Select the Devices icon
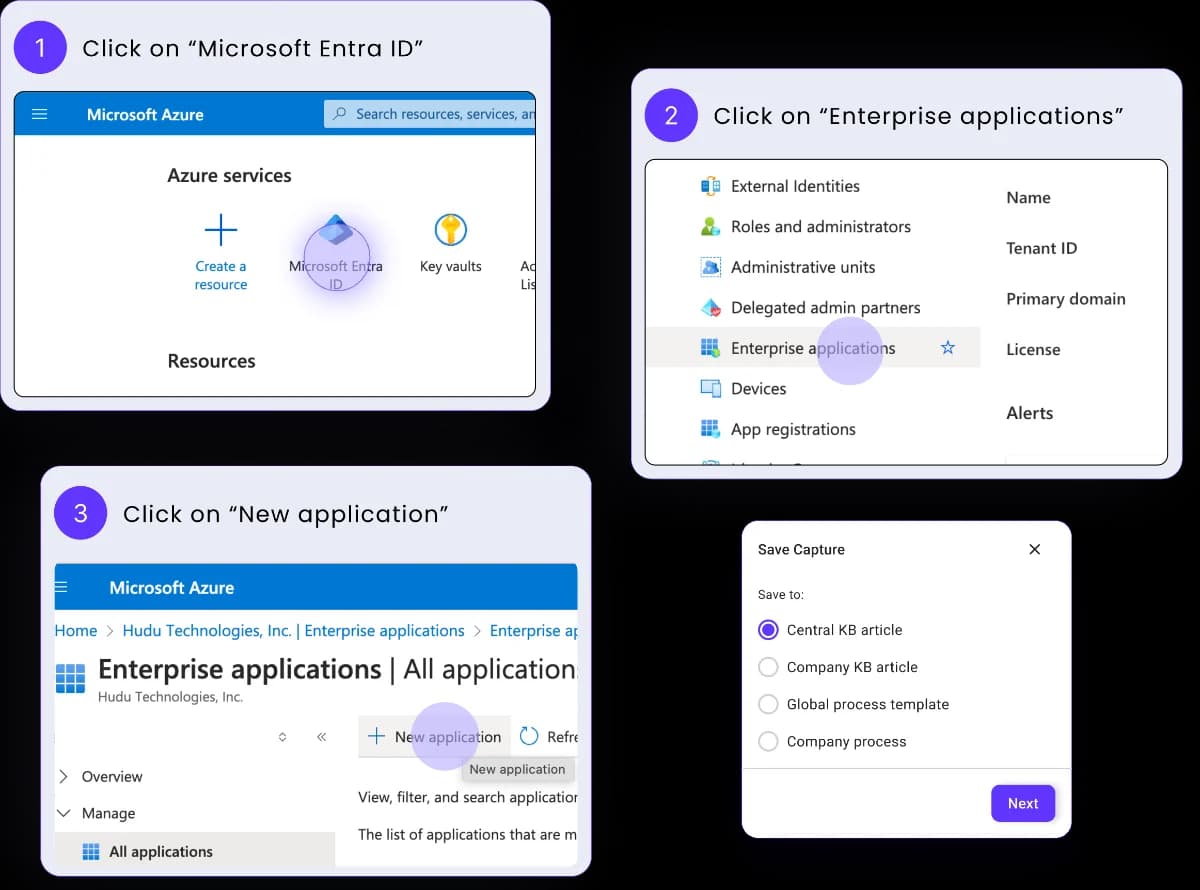The width and height of the screenshot is (1200, 890). click(x=711, y=389)
